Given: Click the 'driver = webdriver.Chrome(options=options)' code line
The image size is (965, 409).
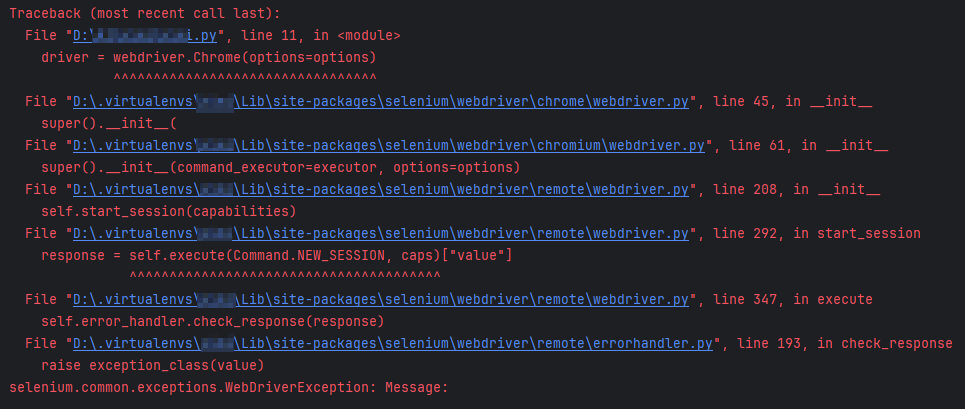Looking at the screenshot, I should [209, 58].
